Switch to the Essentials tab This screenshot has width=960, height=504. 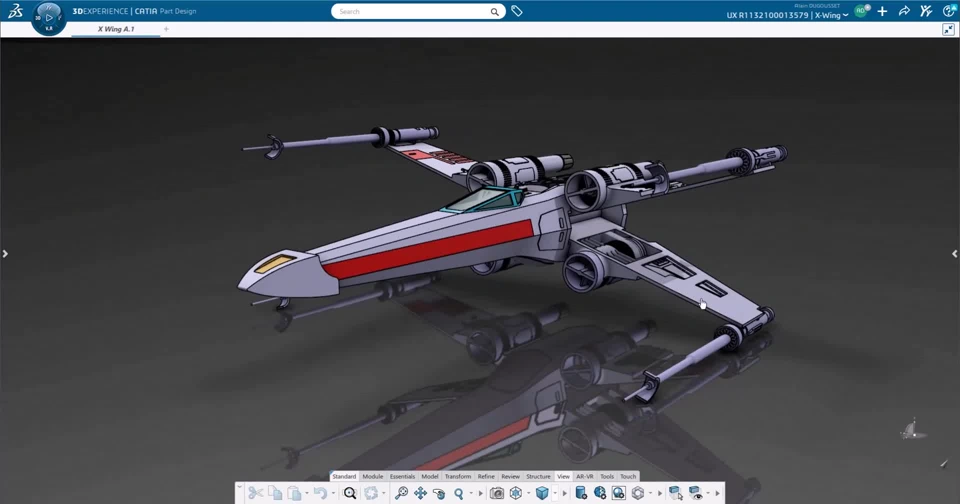[402, 476]
